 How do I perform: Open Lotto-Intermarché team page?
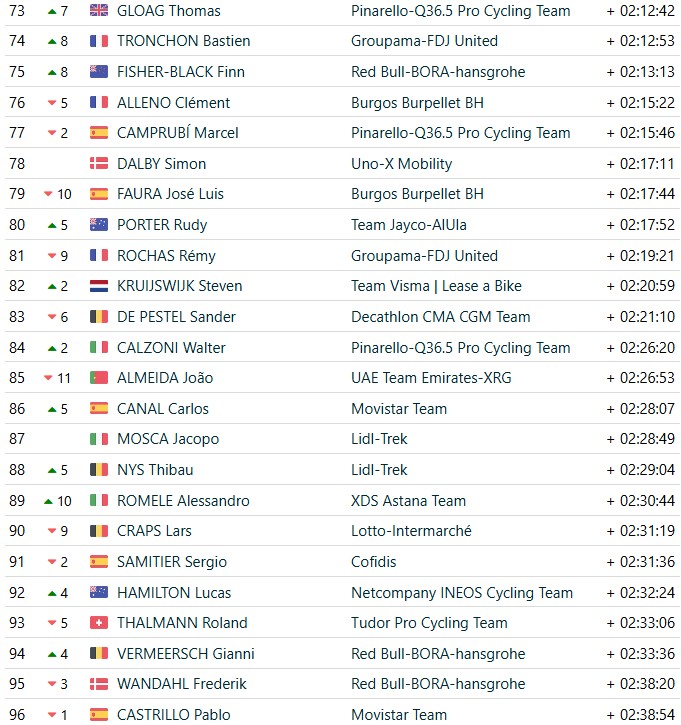411,531
